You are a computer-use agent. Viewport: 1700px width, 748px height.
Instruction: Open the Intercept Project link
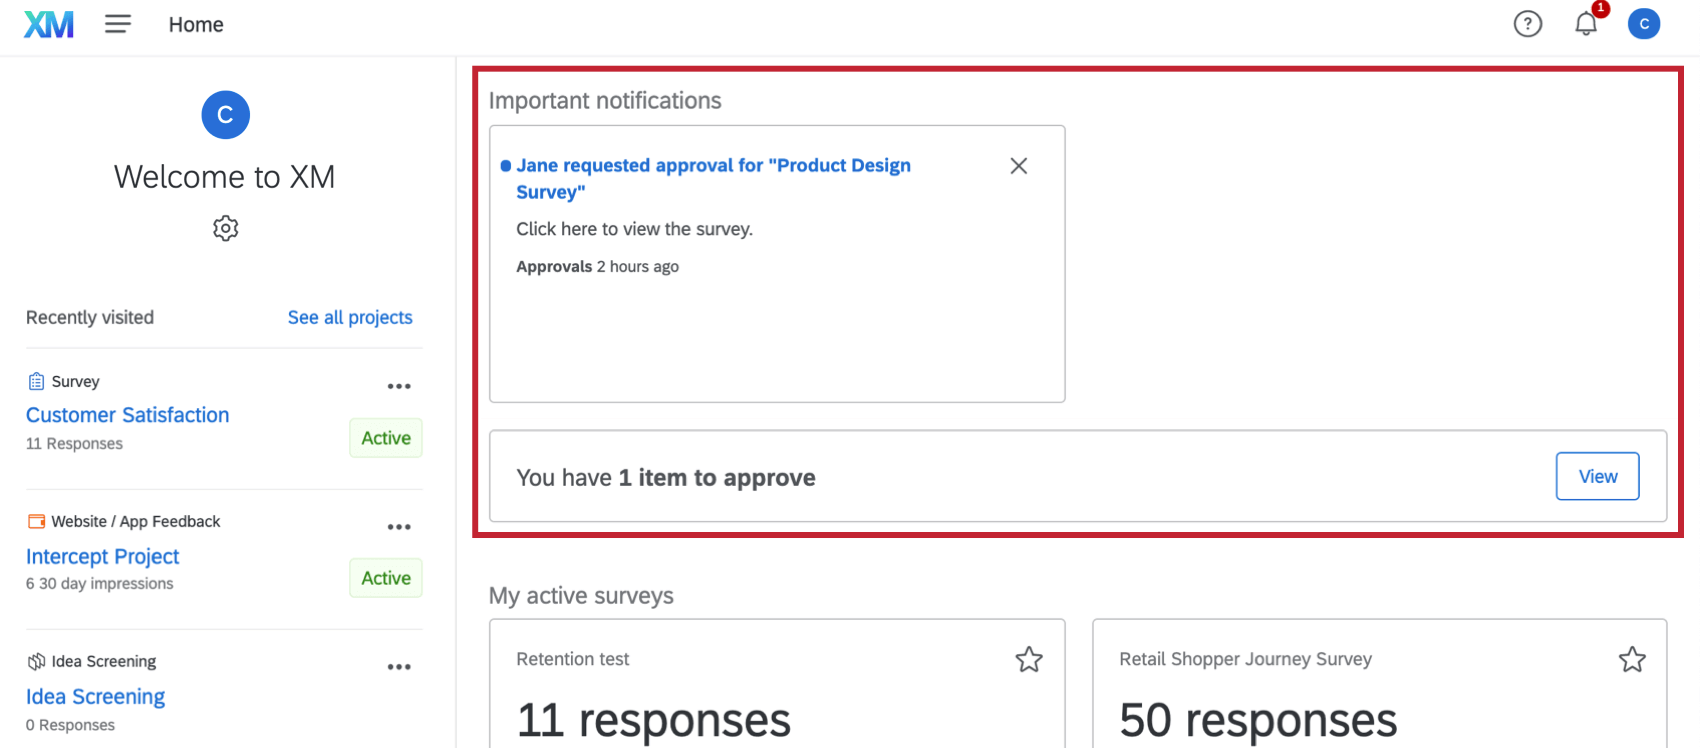pyautogui.click(x=102, y=556)
